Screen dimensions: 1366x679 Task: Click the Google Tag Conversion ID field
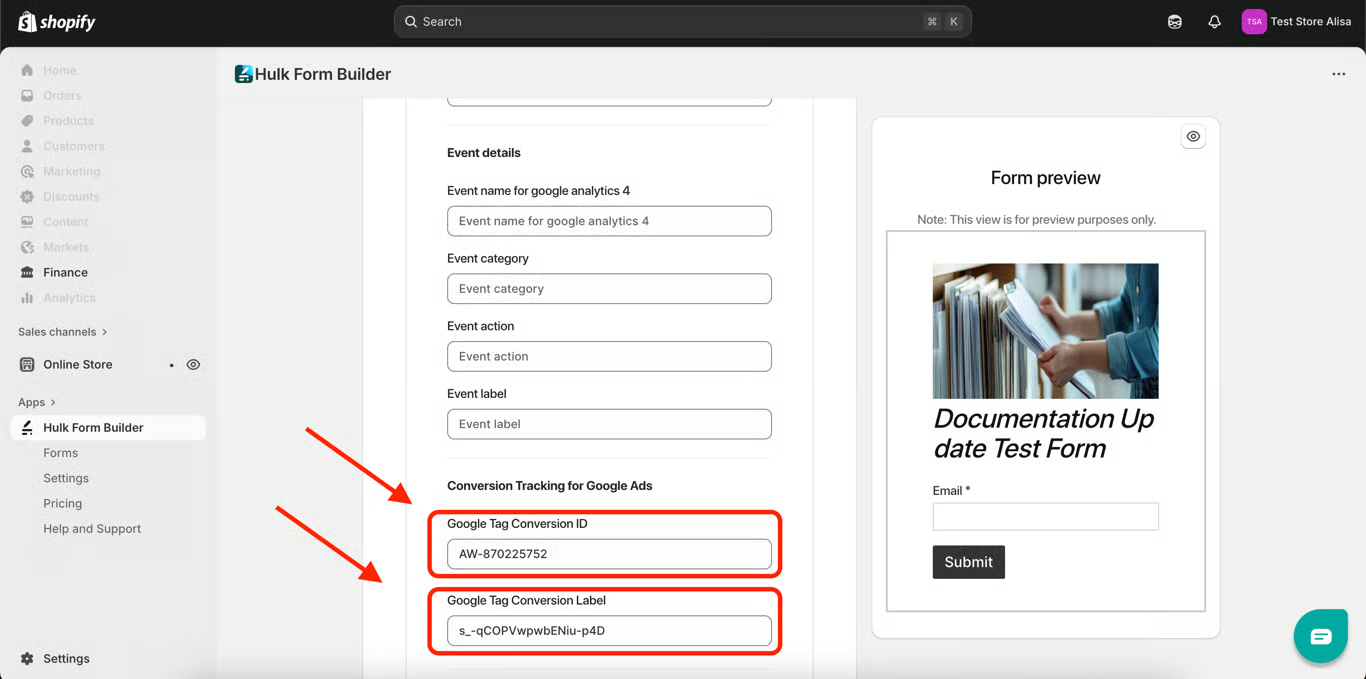coord(609,554)
